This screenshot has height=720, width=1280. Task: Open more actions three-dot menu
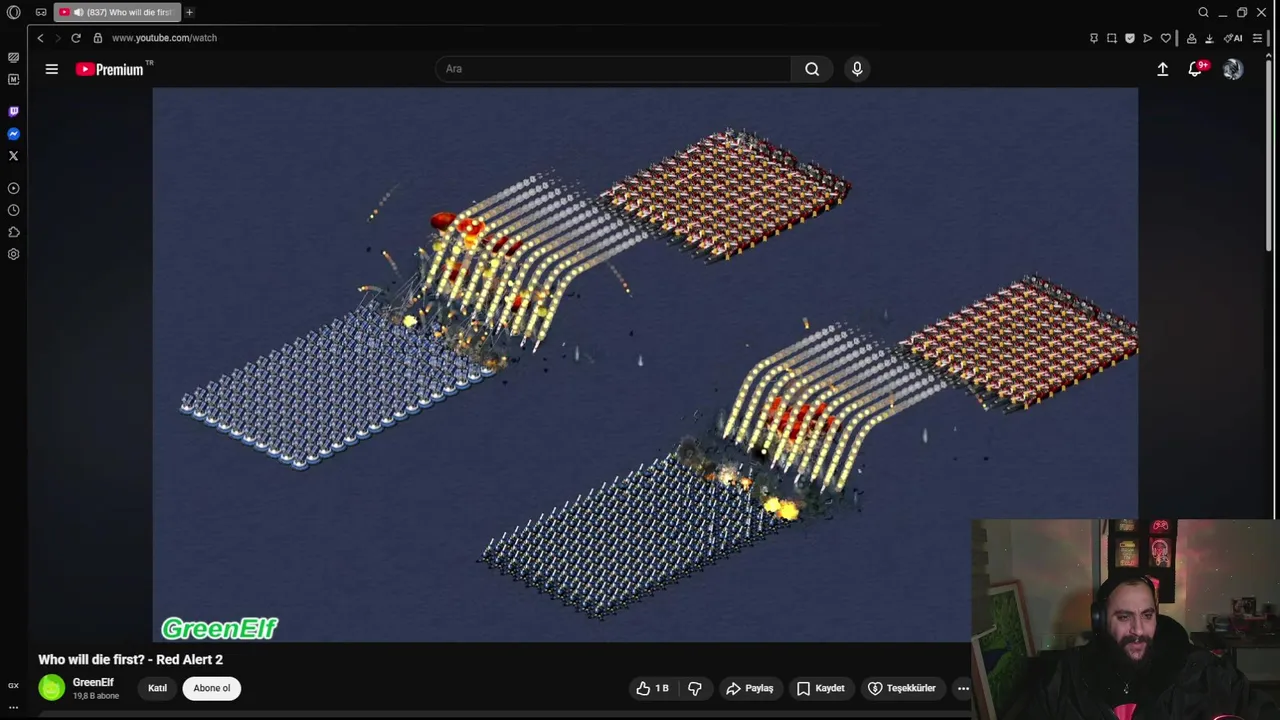963,688
